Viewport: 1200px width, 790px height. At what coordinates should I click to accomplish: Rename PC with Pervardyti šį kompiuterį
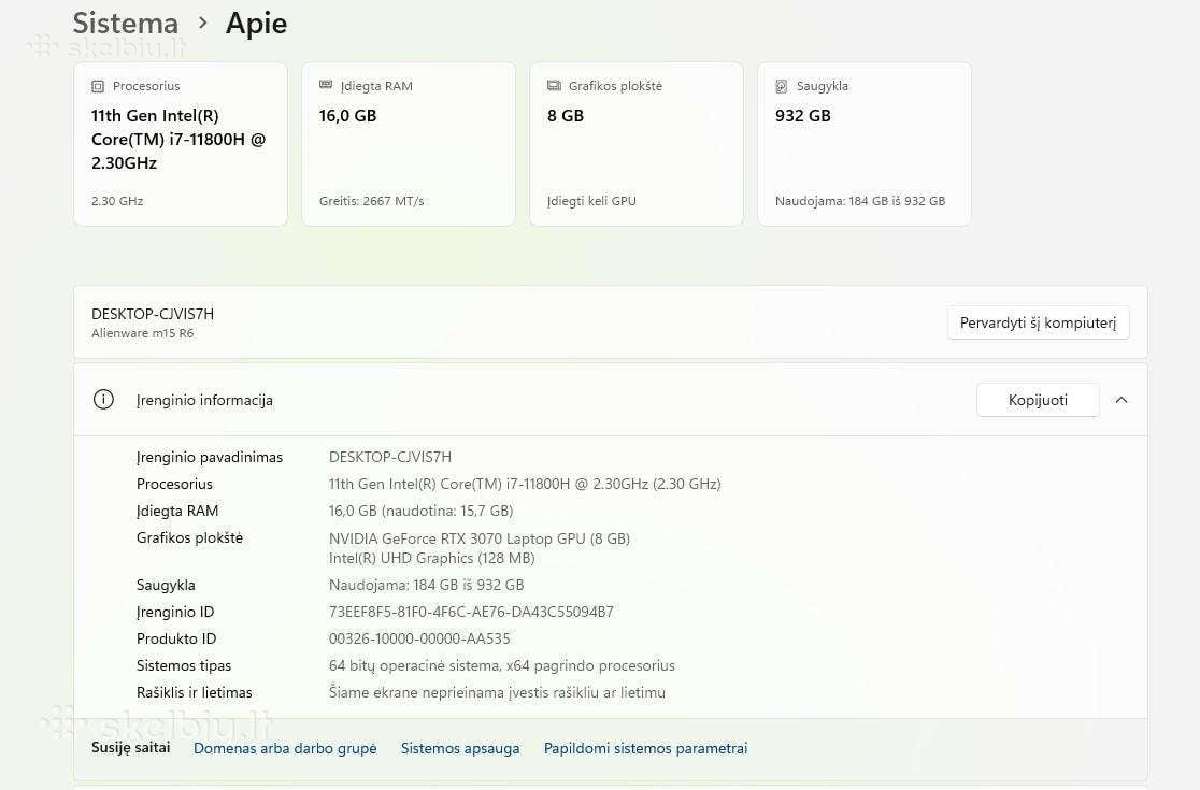(x=1038, y=323)
